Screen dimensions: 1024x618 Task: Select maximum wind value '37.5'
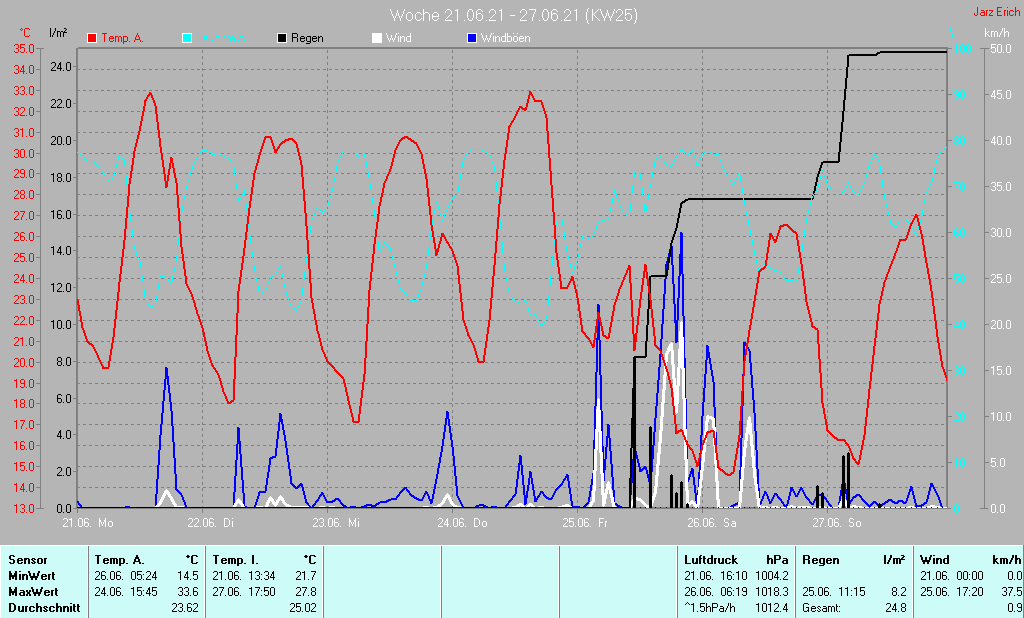(x=1012, y=591)
